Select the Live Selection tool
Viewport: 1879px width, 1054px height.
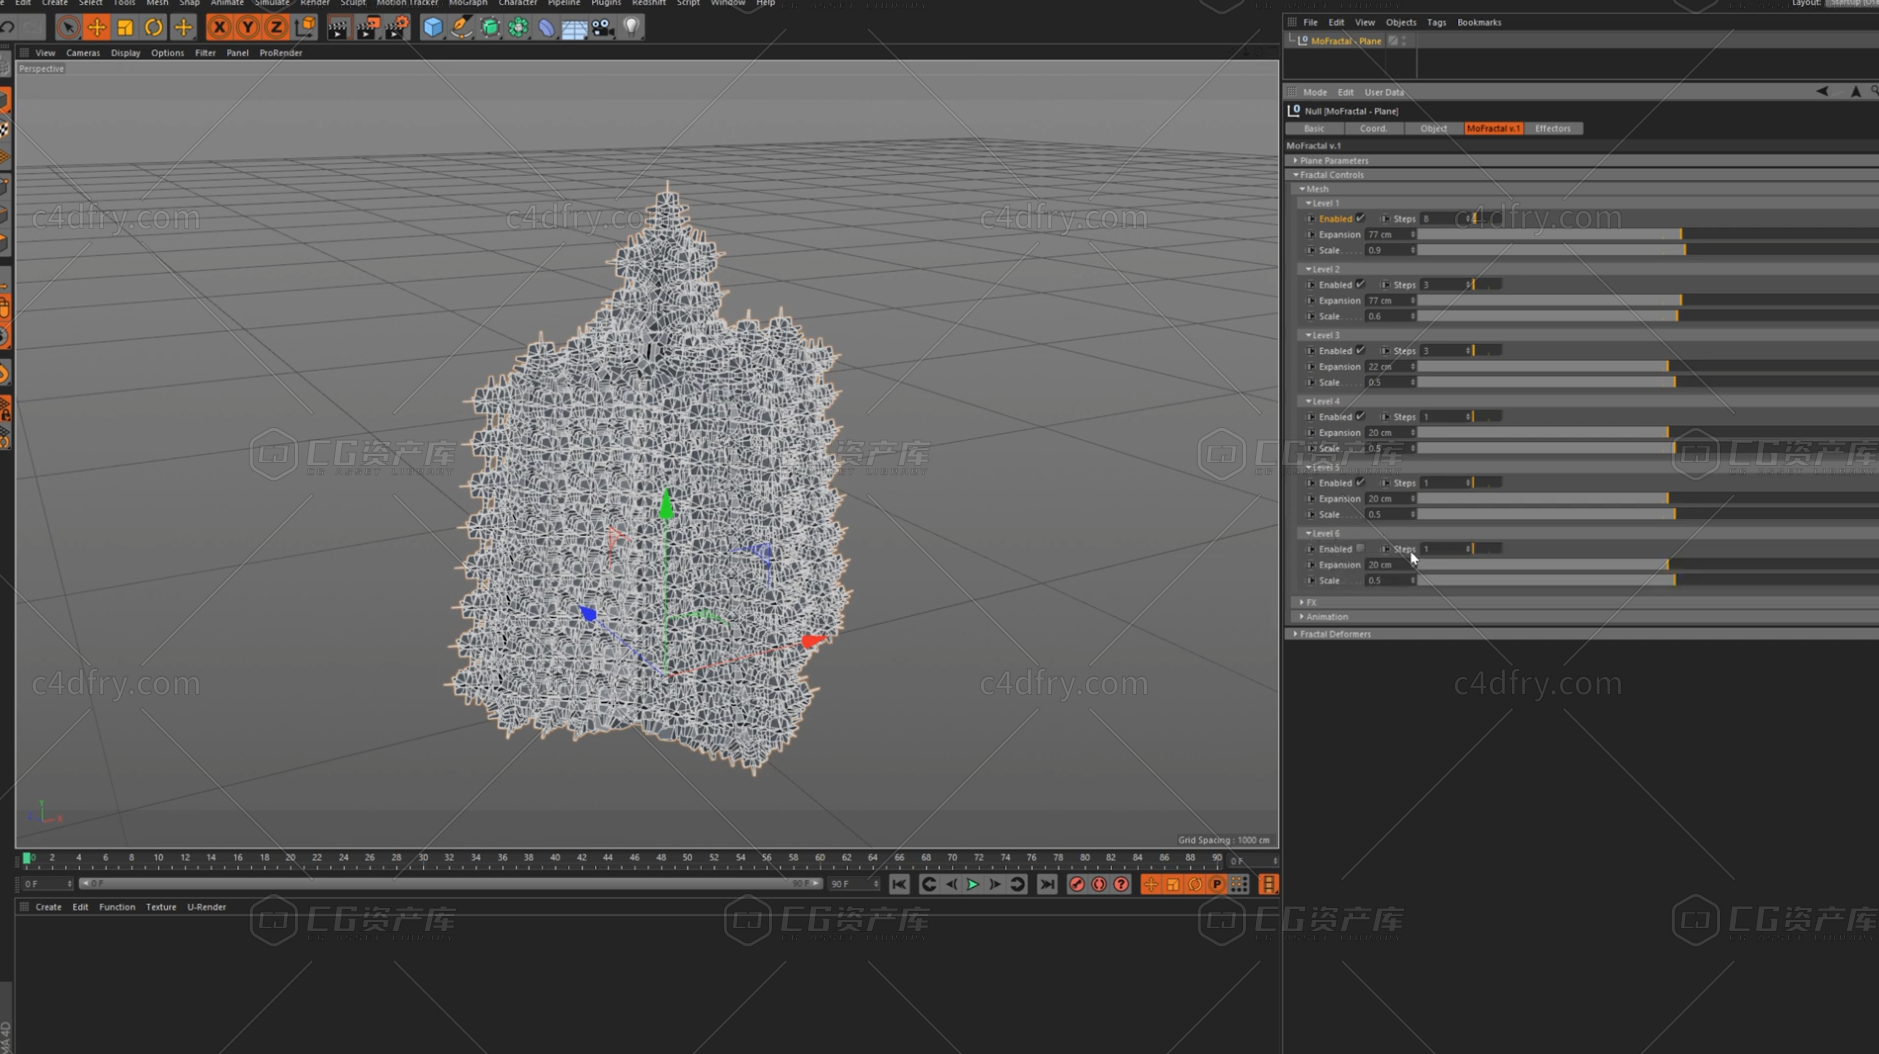[68, 27]
